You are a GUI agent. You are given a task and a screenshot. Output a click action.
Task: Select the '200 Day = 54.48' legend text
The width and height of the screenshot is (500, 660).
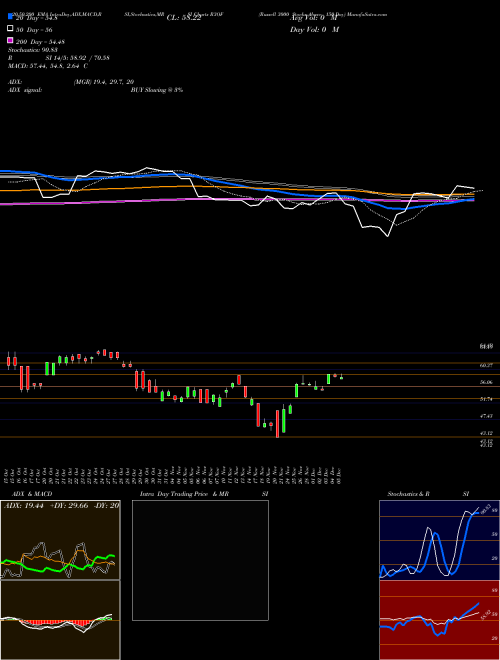point(40,42)
